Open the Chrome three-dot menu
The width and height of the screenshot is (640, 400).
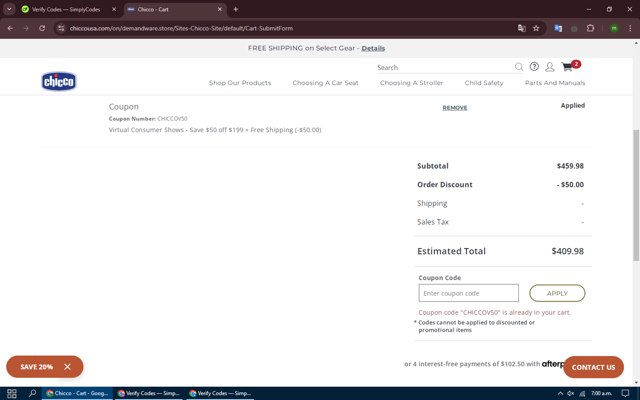[630, 28]
